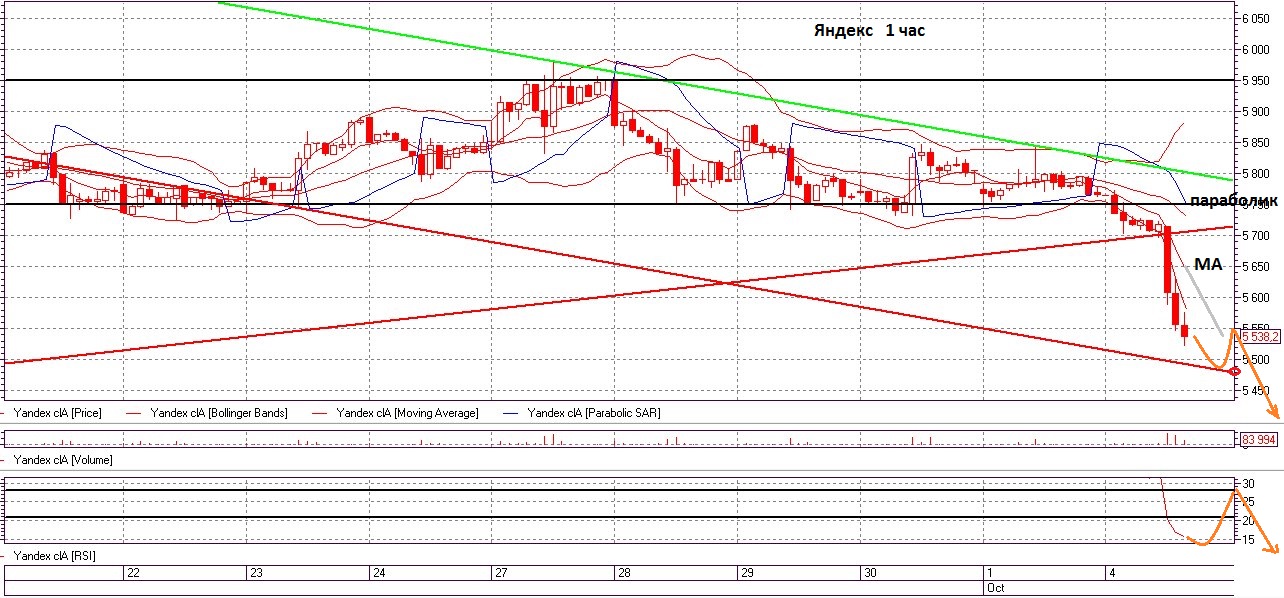
Task: Click price axis value '6 000'
Action: pos(1256,50)
